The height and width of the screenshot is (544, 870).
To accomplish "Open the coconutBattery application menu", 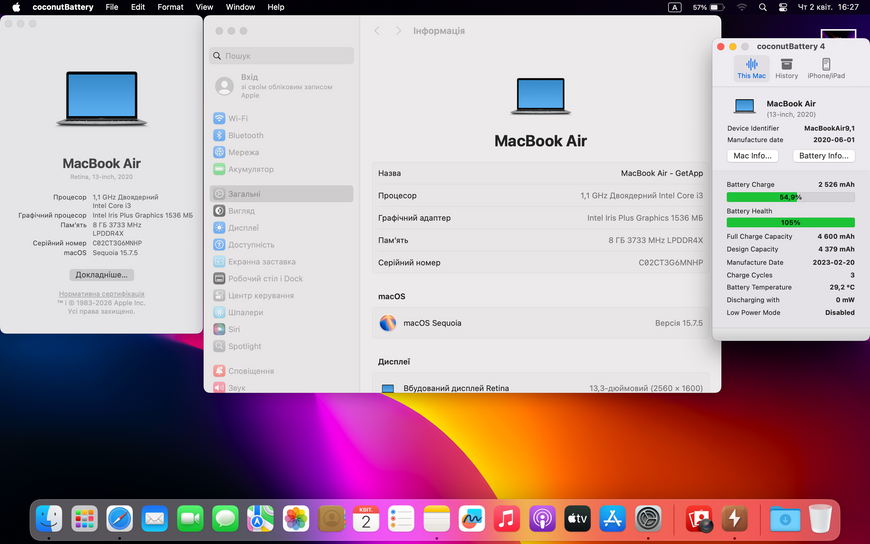I will pyautogui.click(x=63, y=7).
